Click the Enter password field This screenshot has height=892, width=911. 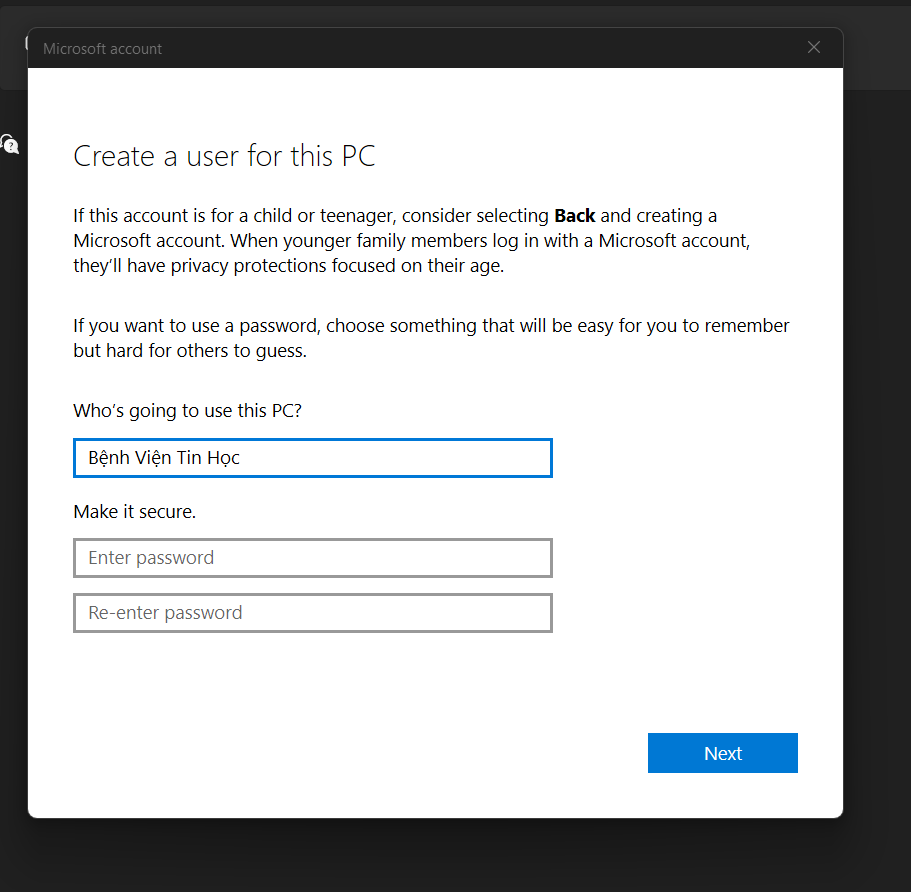coord(312,558)
